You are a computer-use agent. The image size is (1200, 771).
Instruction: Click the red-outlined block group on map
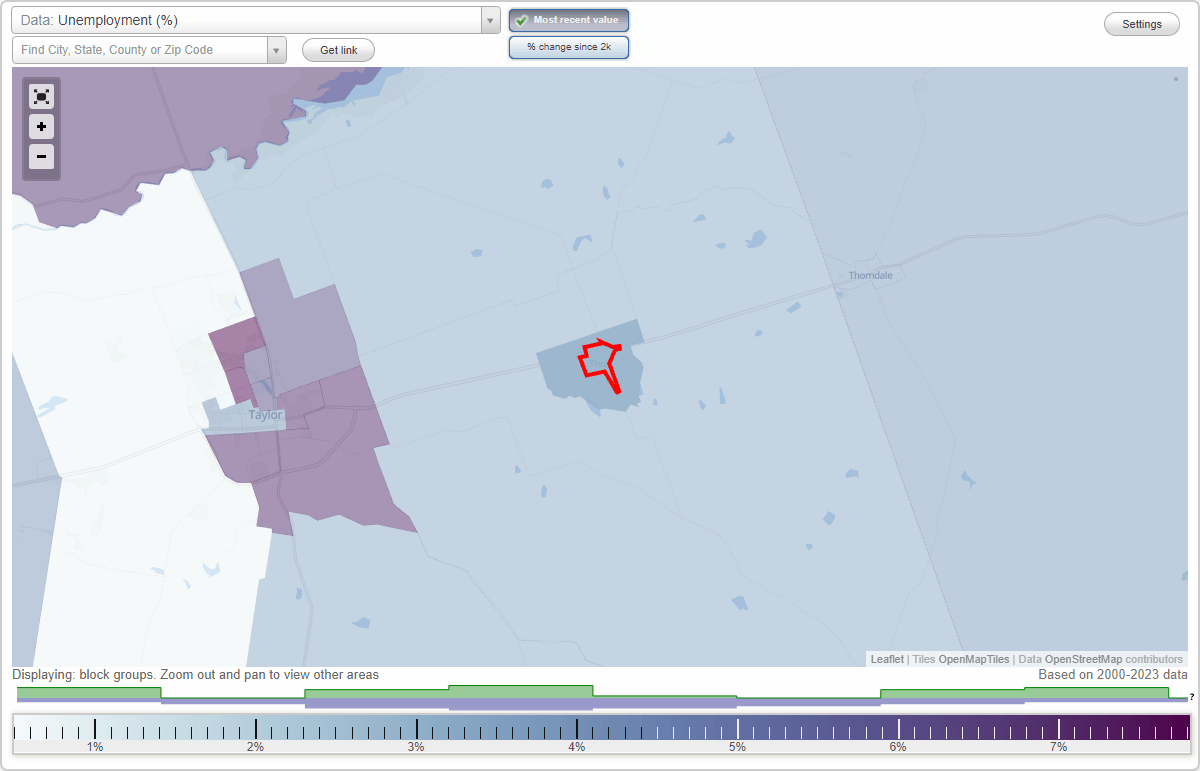coord(600,364)
